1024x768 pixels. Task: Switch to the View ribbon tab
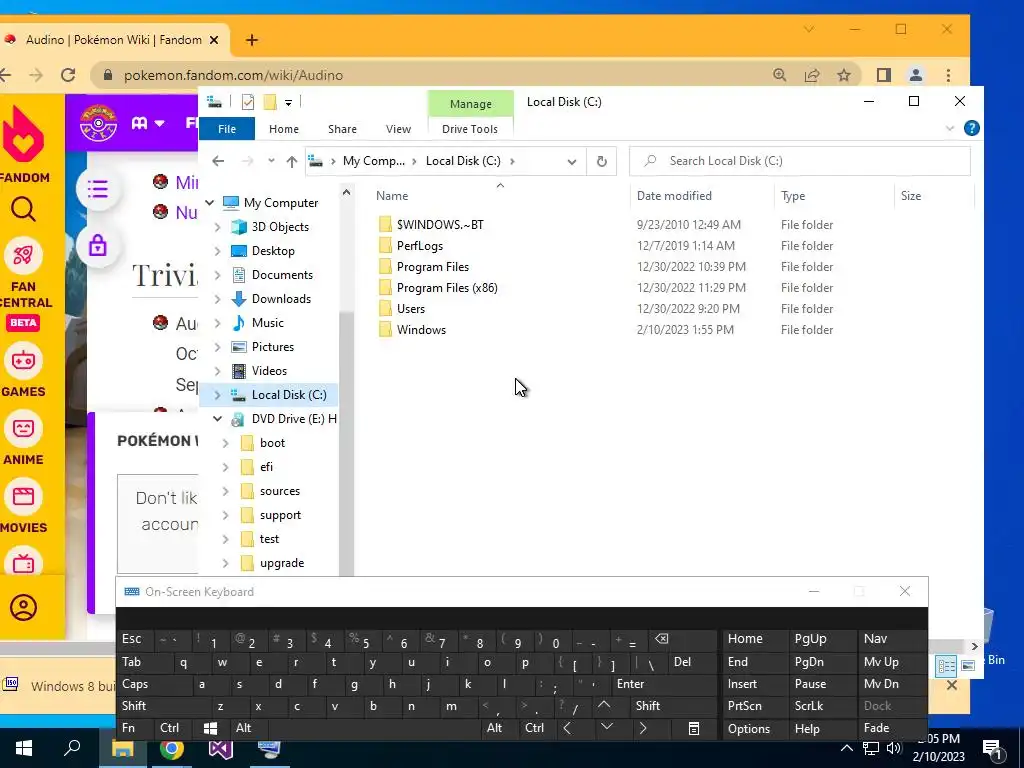tap(398, 129)
